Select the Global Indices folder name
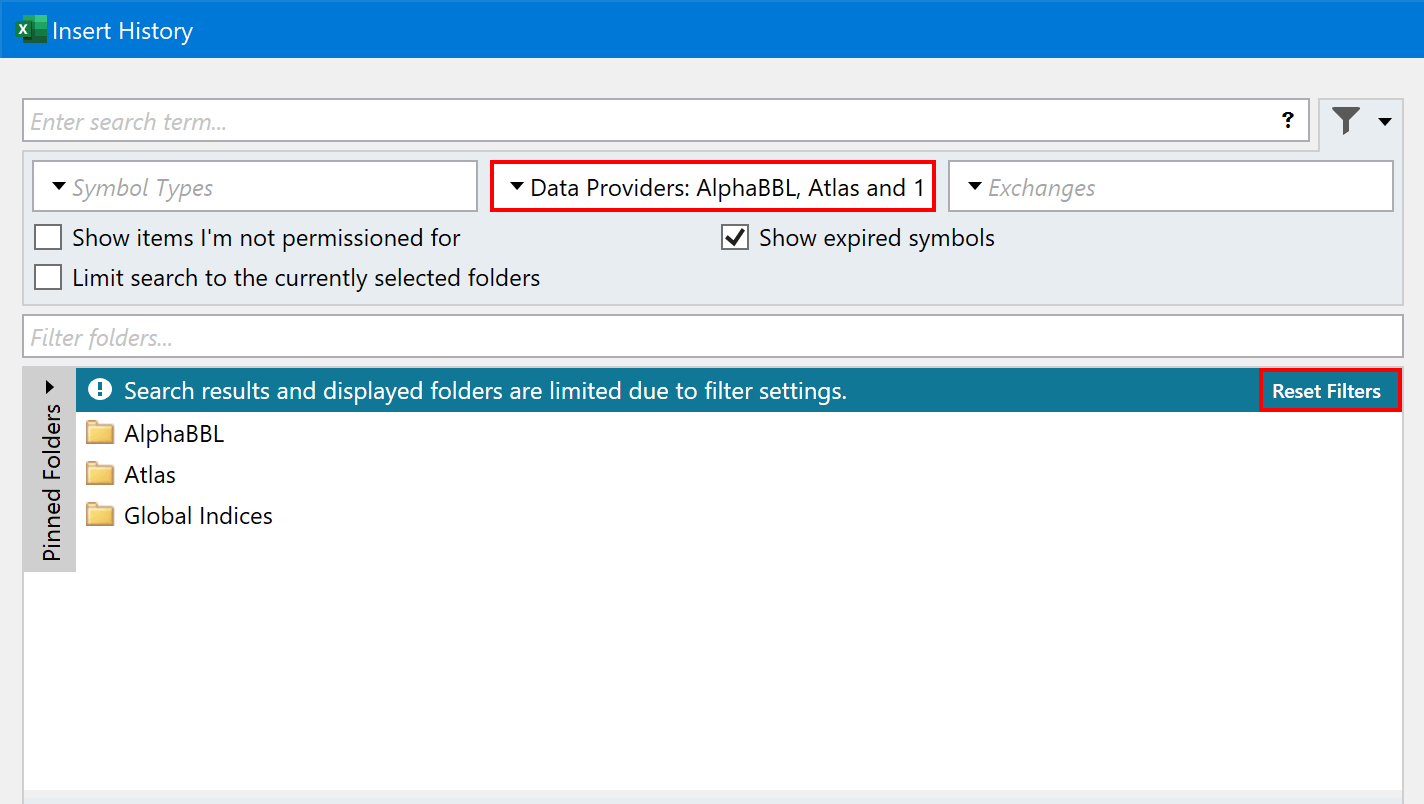 [198, 516]
